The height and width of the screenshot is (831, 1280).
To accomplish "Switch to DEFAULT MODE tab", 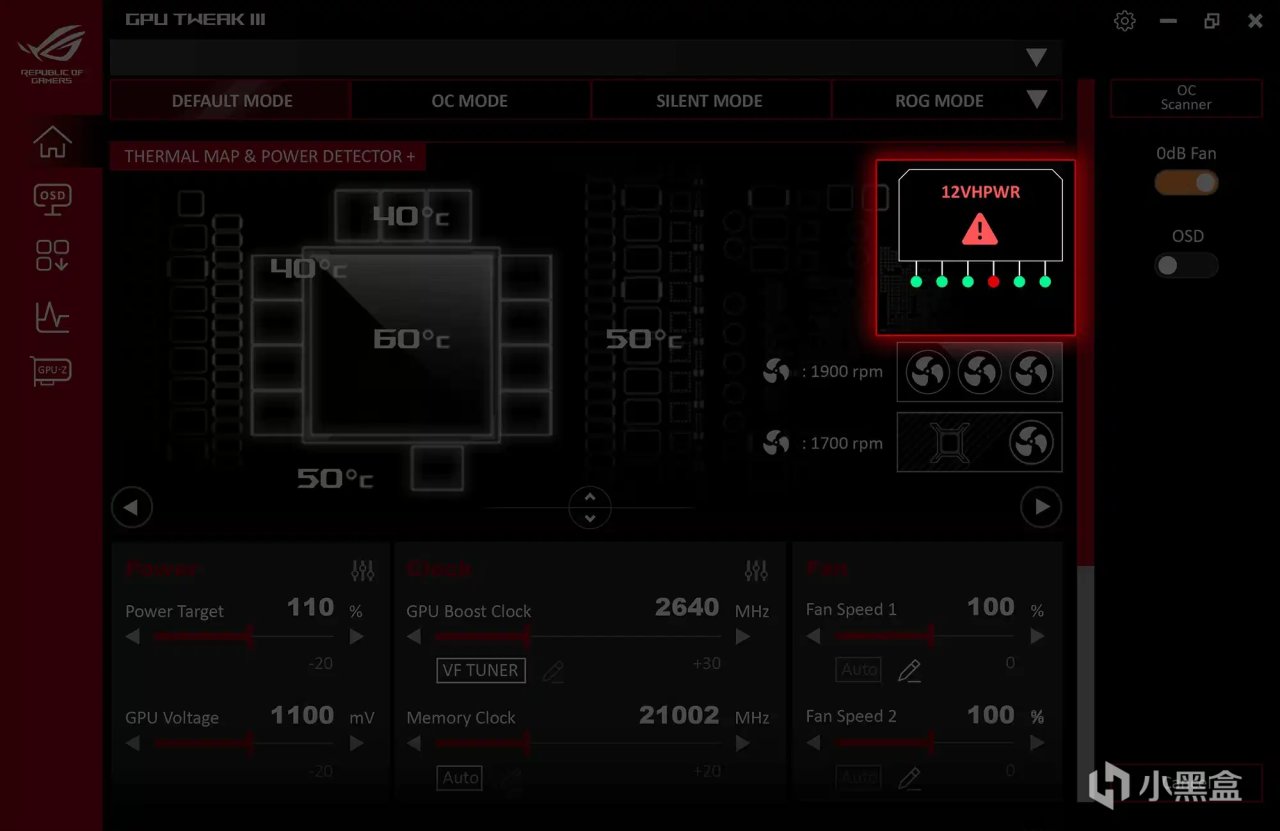I will [x=231, y=101].
